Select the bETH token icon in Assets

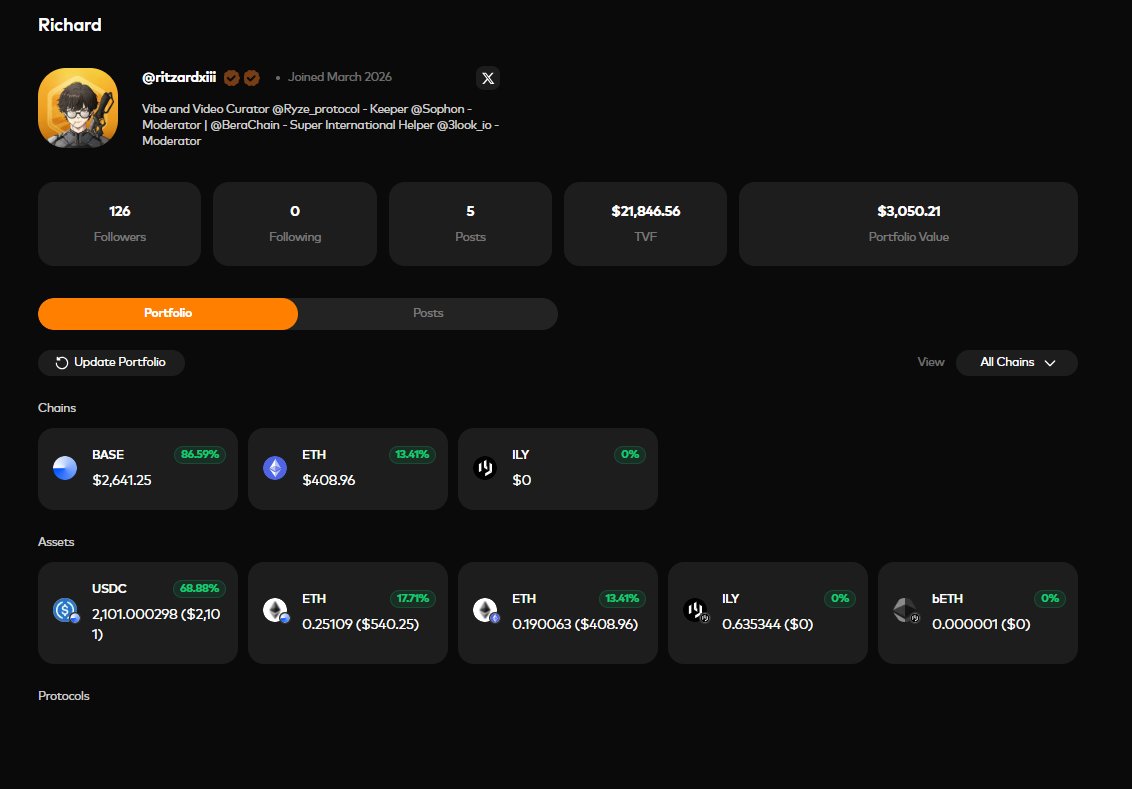pyautogui.click(x=906, y=611)
